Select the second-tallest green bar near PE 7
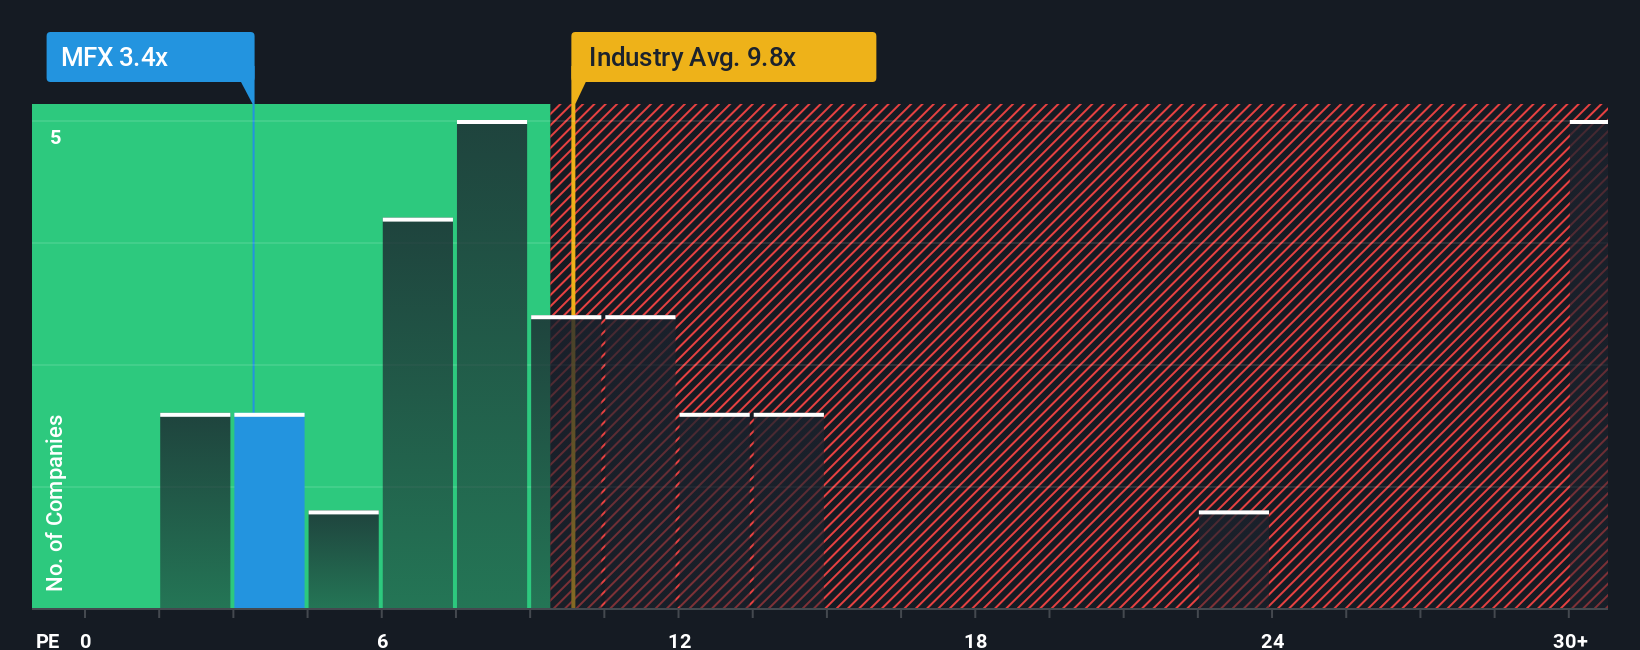 pyautogui.click(x=418, y=413)
